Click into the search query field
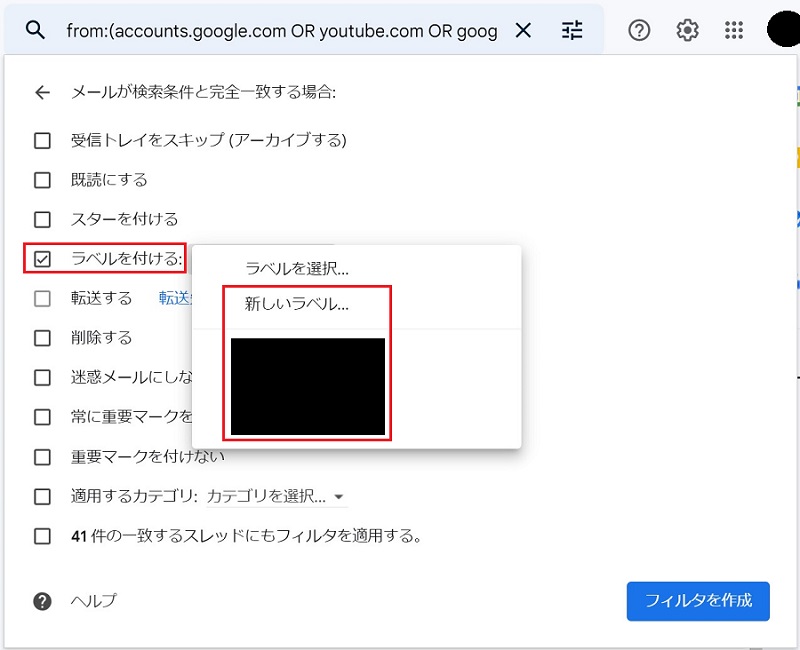Screen dimensions: 800x650 [282, 31]
